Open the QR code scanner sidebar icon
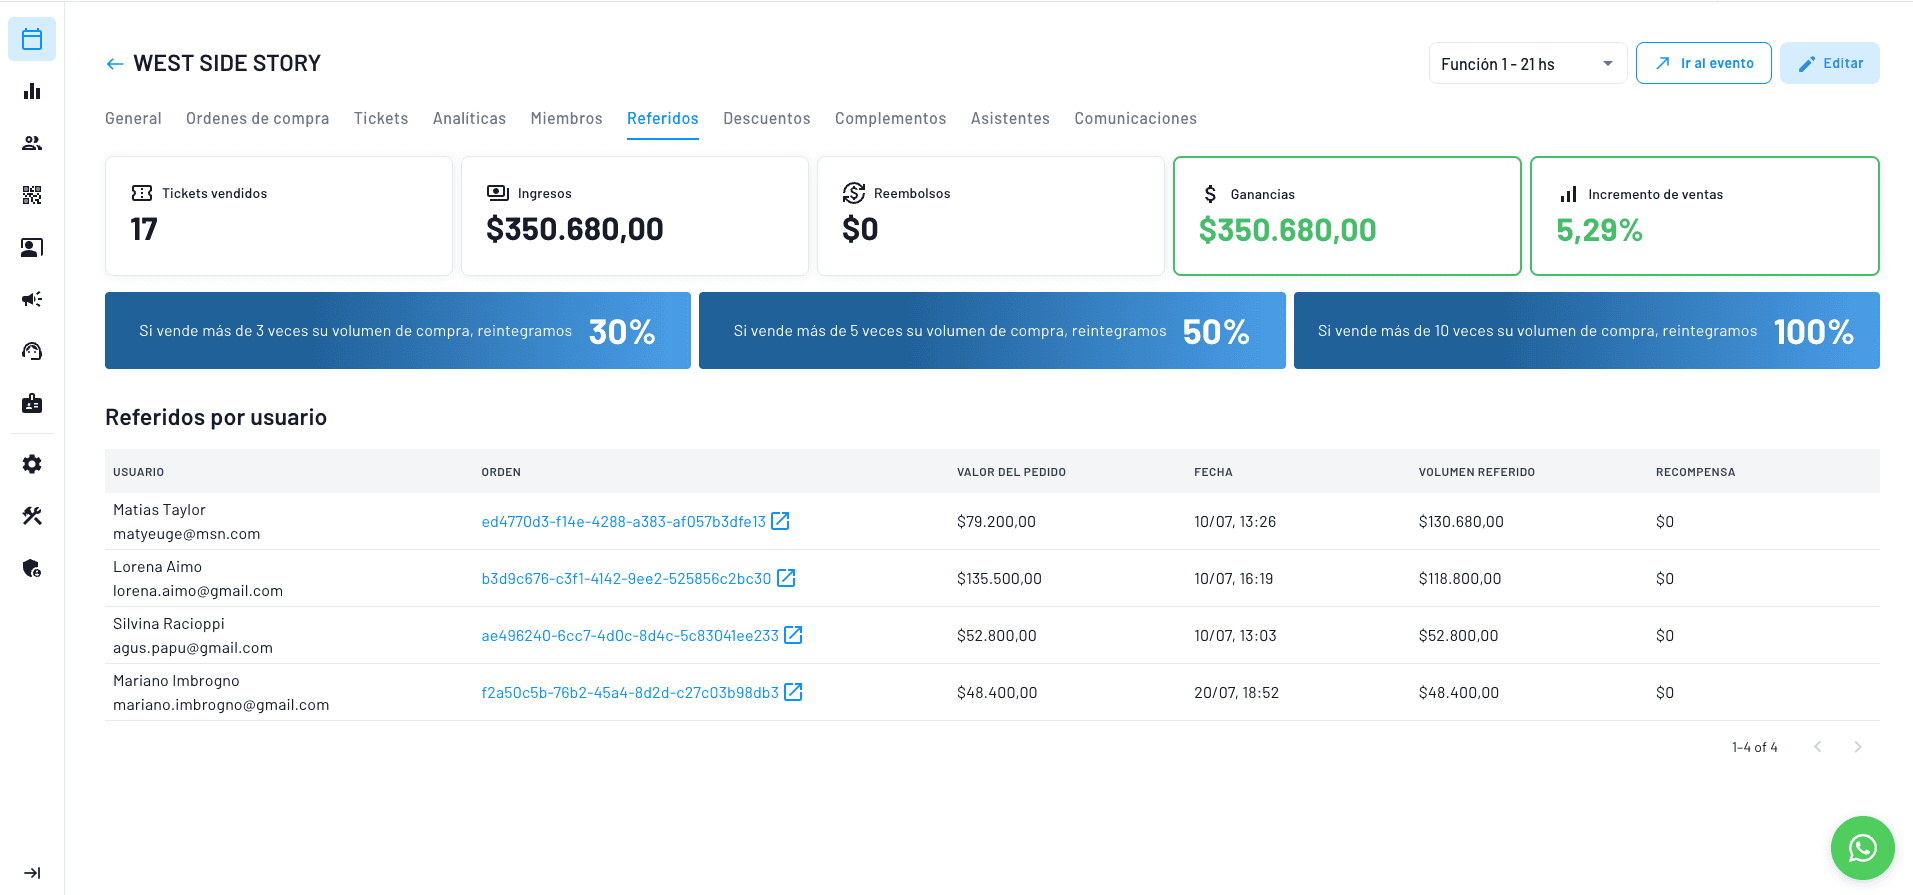1913x895 pixels. point(32,195)
